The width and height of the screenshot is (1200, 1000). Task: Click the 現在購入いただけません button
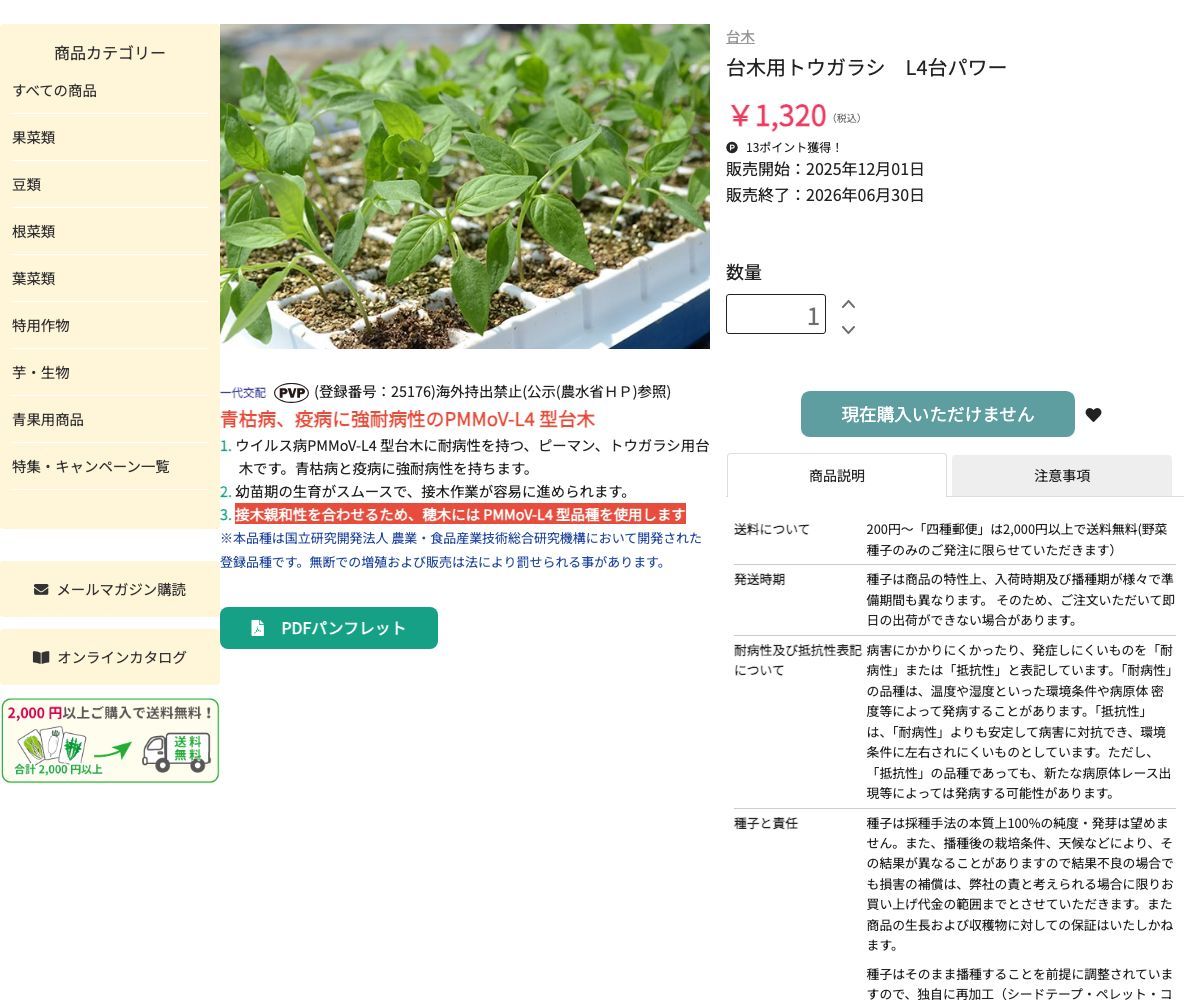(937, 414)
